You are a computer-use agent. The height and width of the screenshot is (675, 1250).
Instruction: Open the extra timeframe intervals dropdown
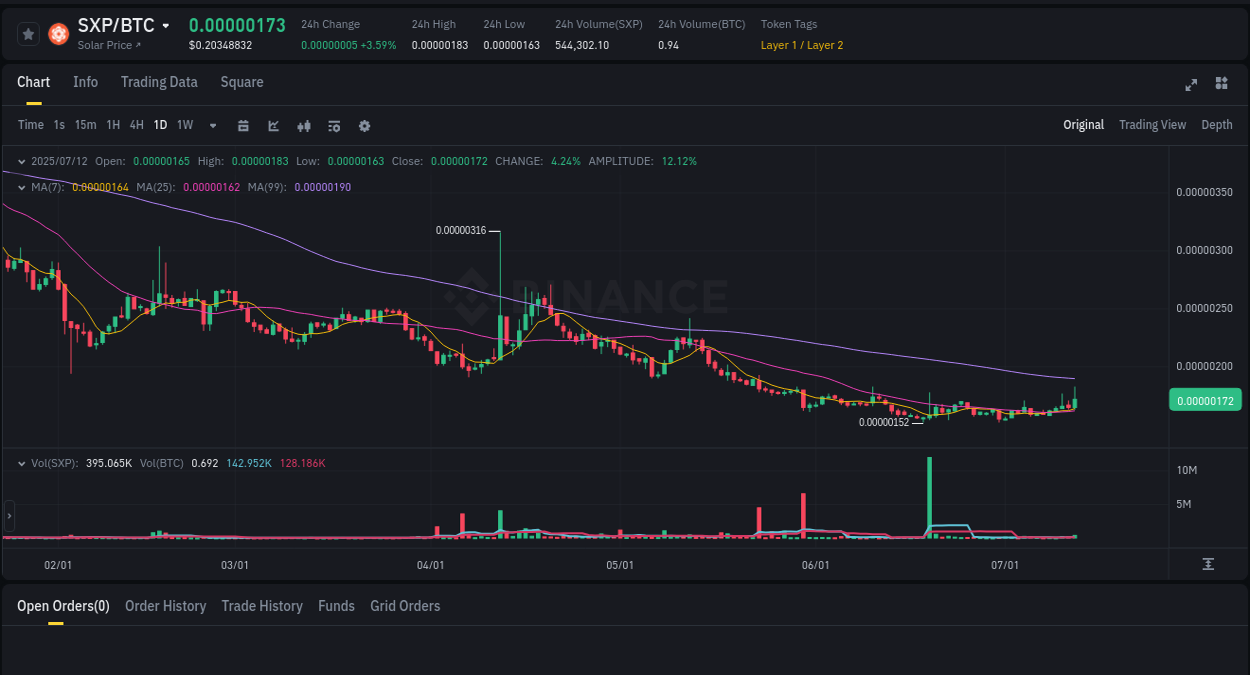pyautogui.click(x=211, y=126)
